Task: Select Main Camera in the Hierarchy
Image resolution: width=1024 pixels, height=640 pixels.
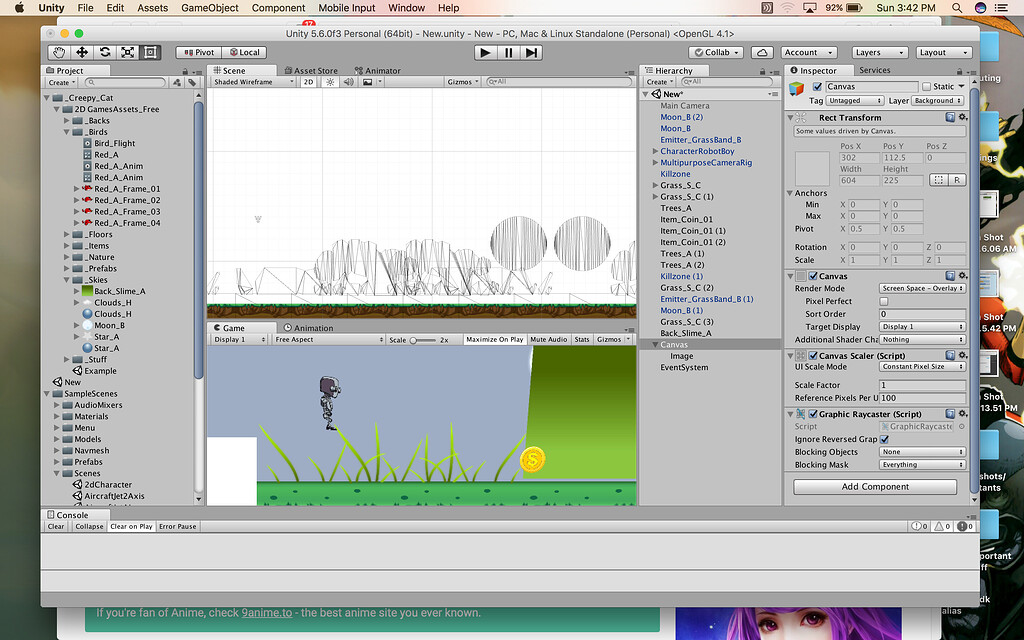Action: tap(687, 105)
